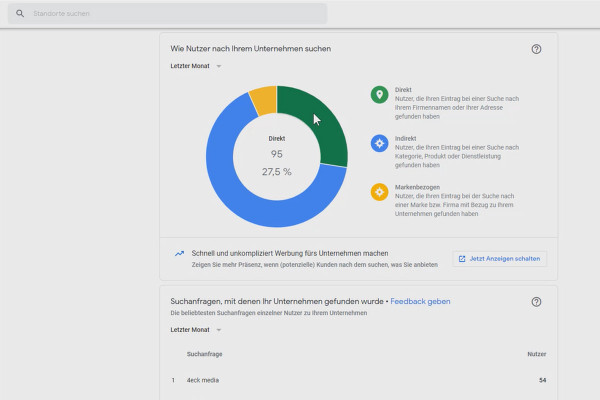Click the Indirekt legend label
The height and width of the screenshot is (400, 600).
[x=405, y=138]
